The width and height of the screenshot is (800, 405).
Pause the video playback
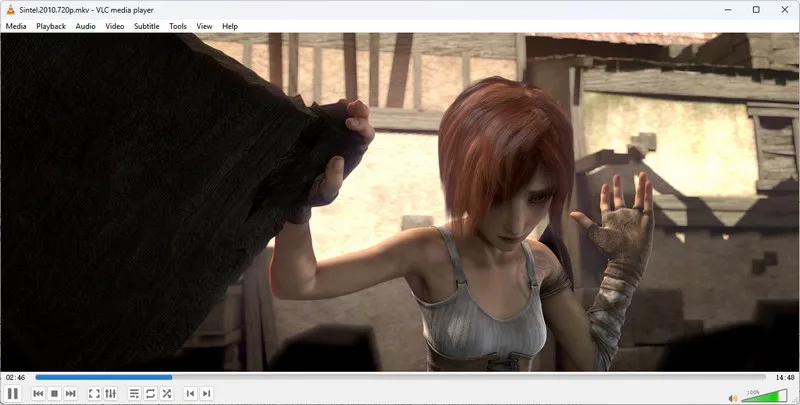pyautogui.click(x=13, y=393)
